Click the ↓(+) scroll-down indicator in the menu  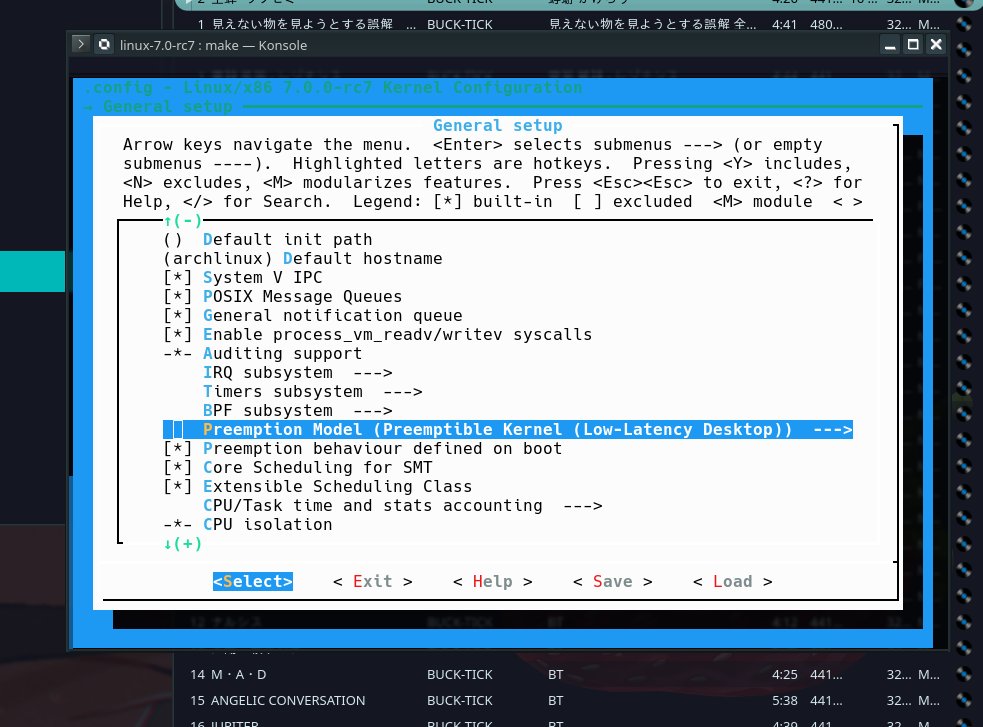click(x=184, y=544)
